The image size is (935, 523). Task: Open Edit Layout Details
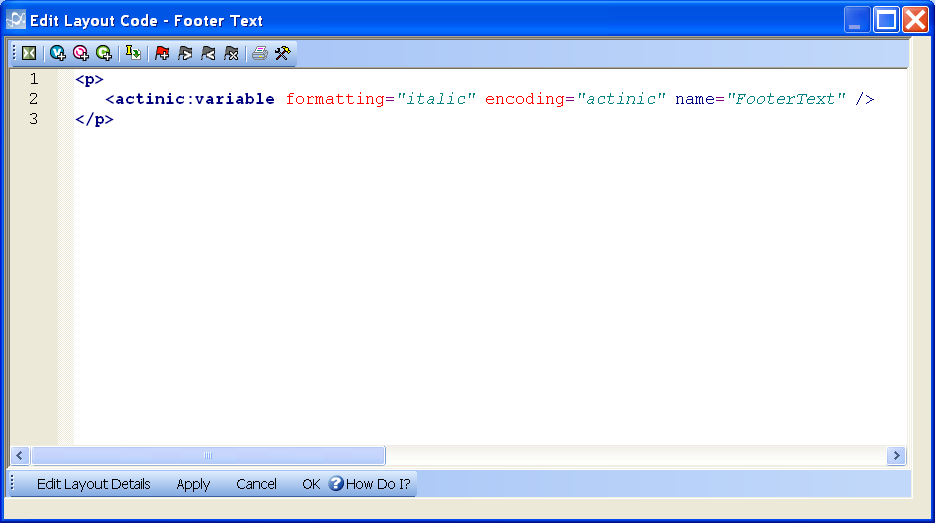93,484
